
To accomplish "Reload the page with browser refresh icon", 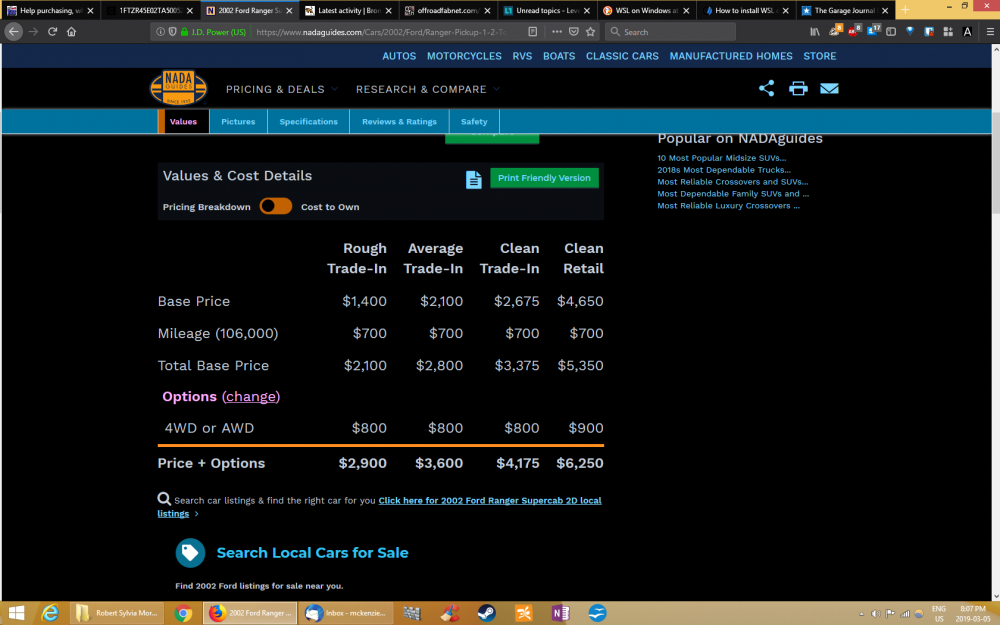I will click(x=50, y=31).
